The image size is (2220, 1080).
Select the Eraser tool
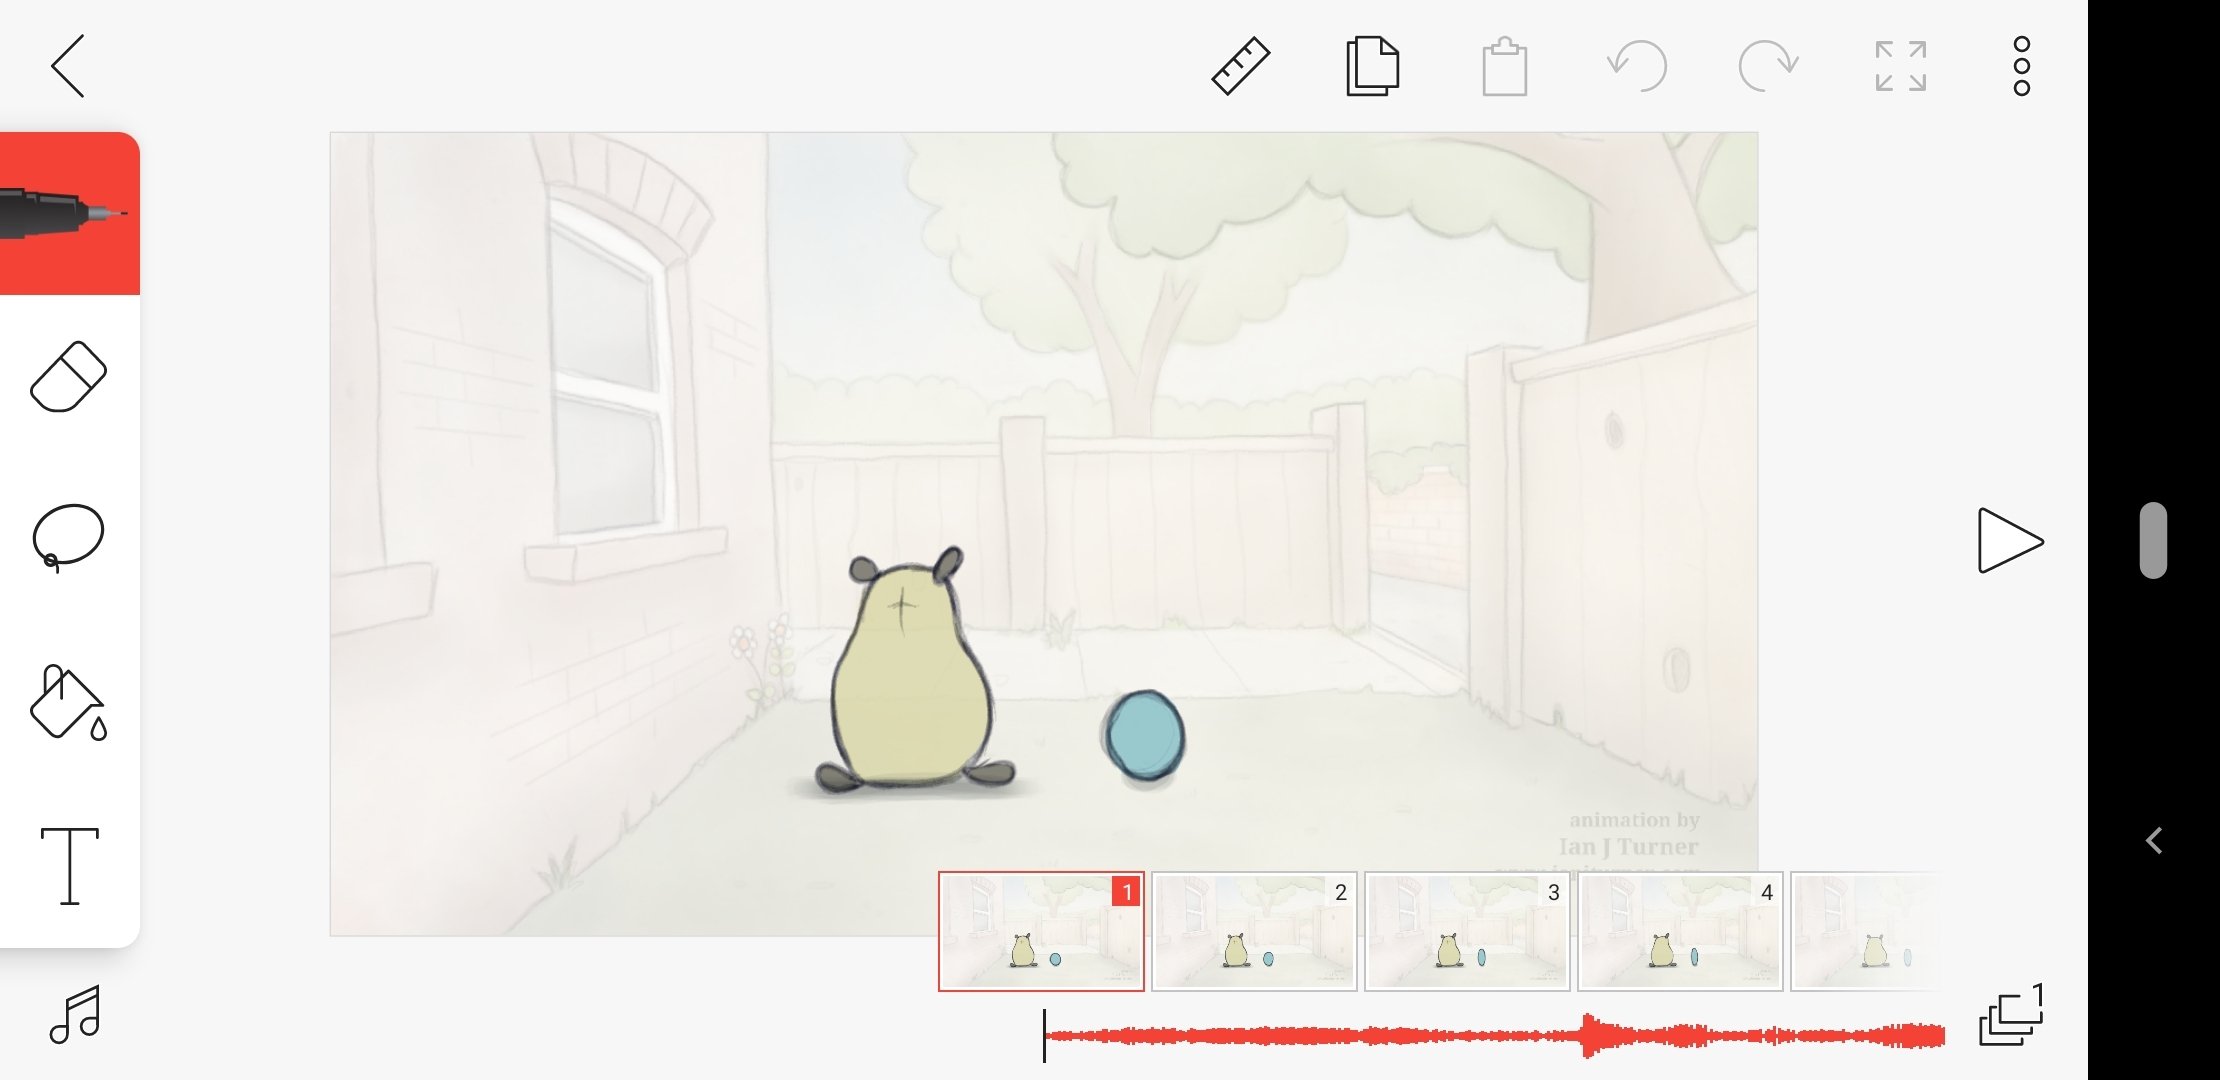click(68, 376)
